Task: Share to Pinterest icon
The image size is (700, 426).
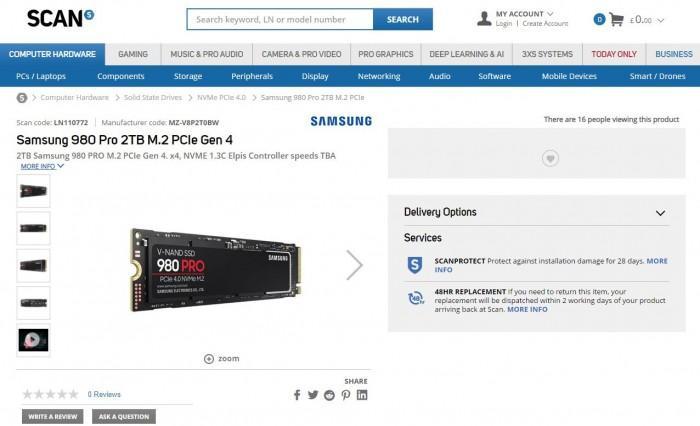Action: [x=346, y=395]
